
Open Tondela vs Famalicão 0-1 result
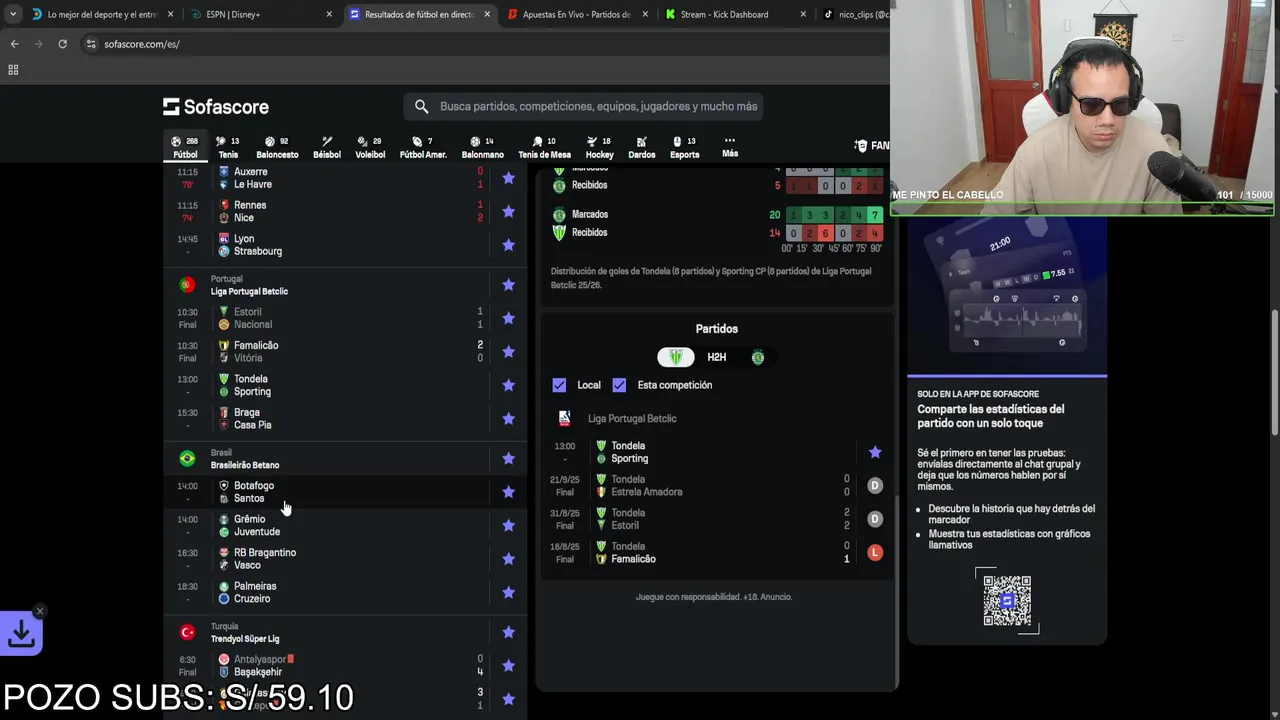pyautogui.click(x=717, y=553)
